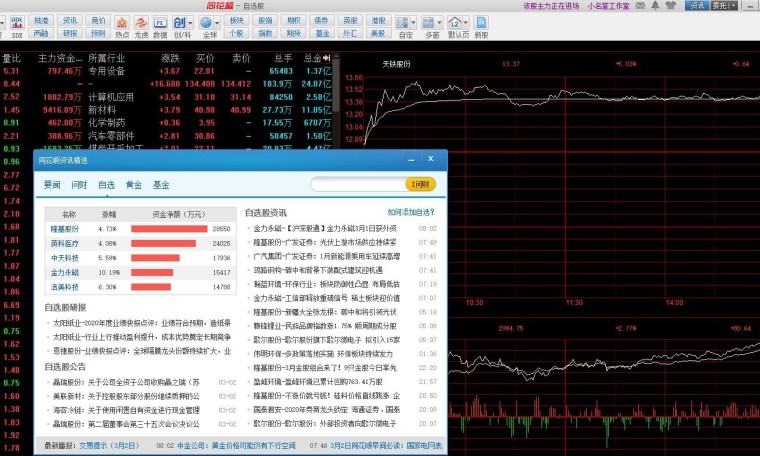Sort by the 量比 column header
This screenshot has width=760, height=456.
(x=11, y=58)
